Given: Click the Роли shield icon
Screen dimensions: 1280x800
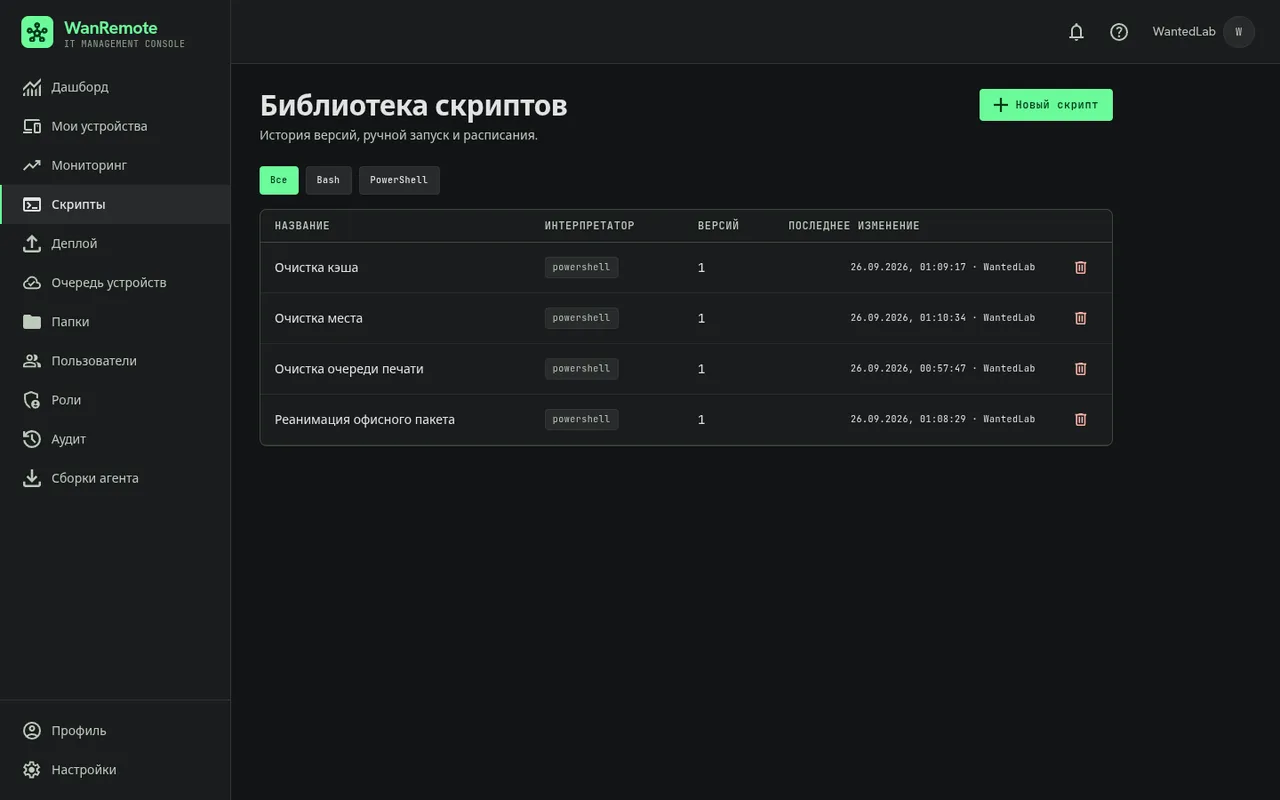Looking at the screenshot, I should point(32,400).
